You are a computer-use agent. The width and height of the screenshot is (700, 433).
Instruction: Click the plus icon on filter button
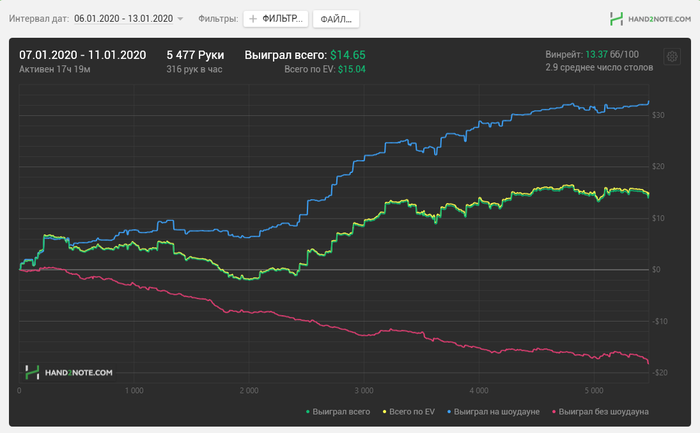pos(253,19)
